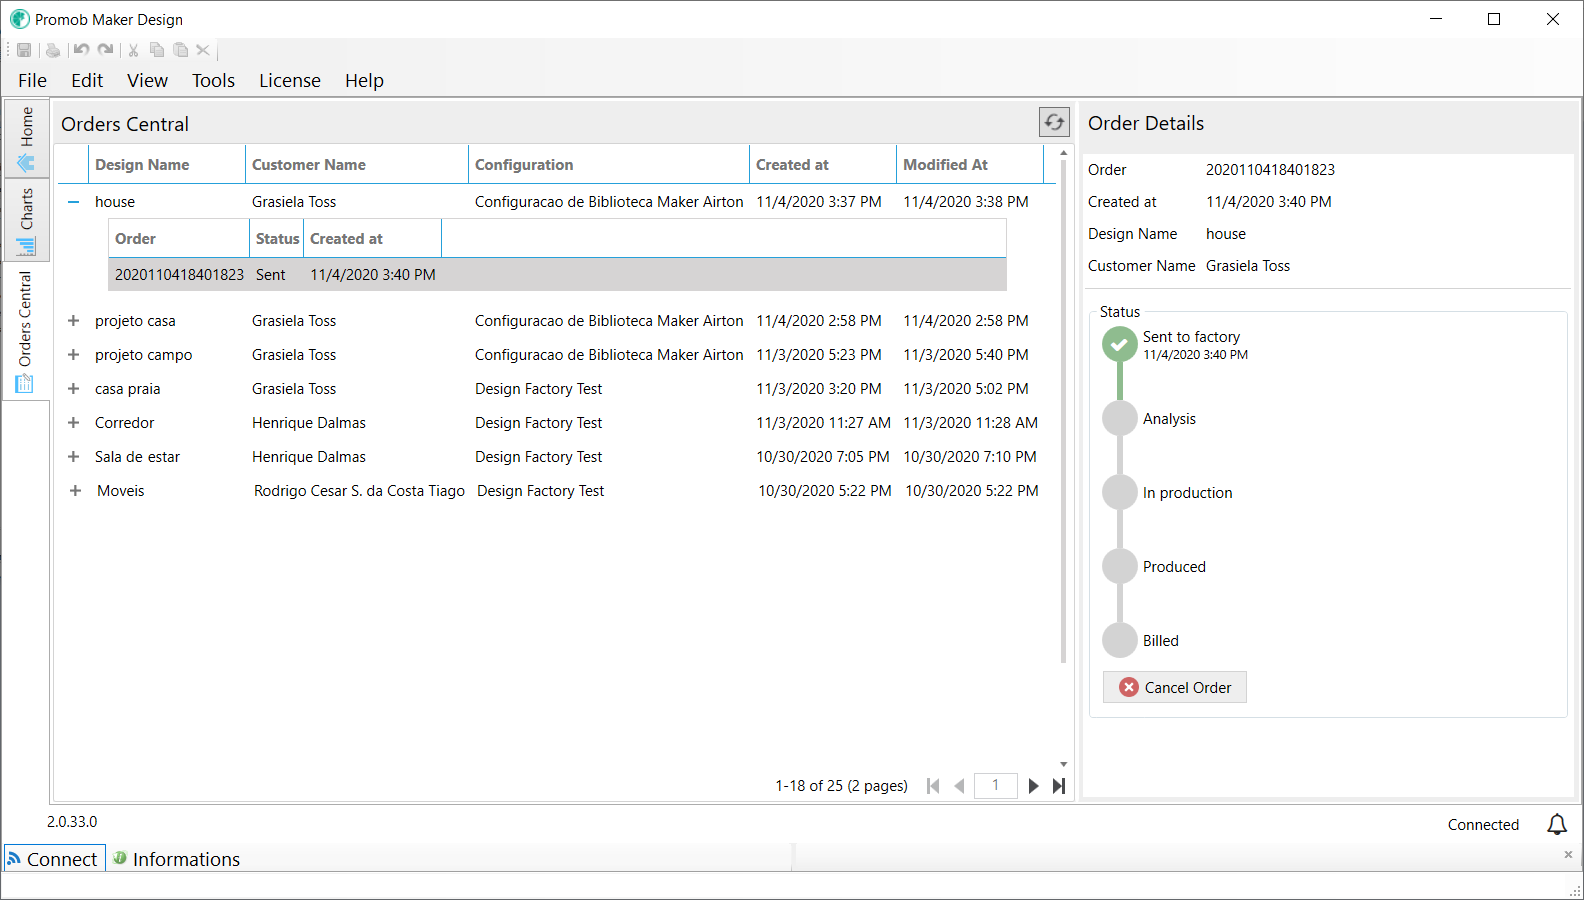Open the Edit menu
Screen dimensions: 1584x900
pyautogui.click(x=87, y=80)
